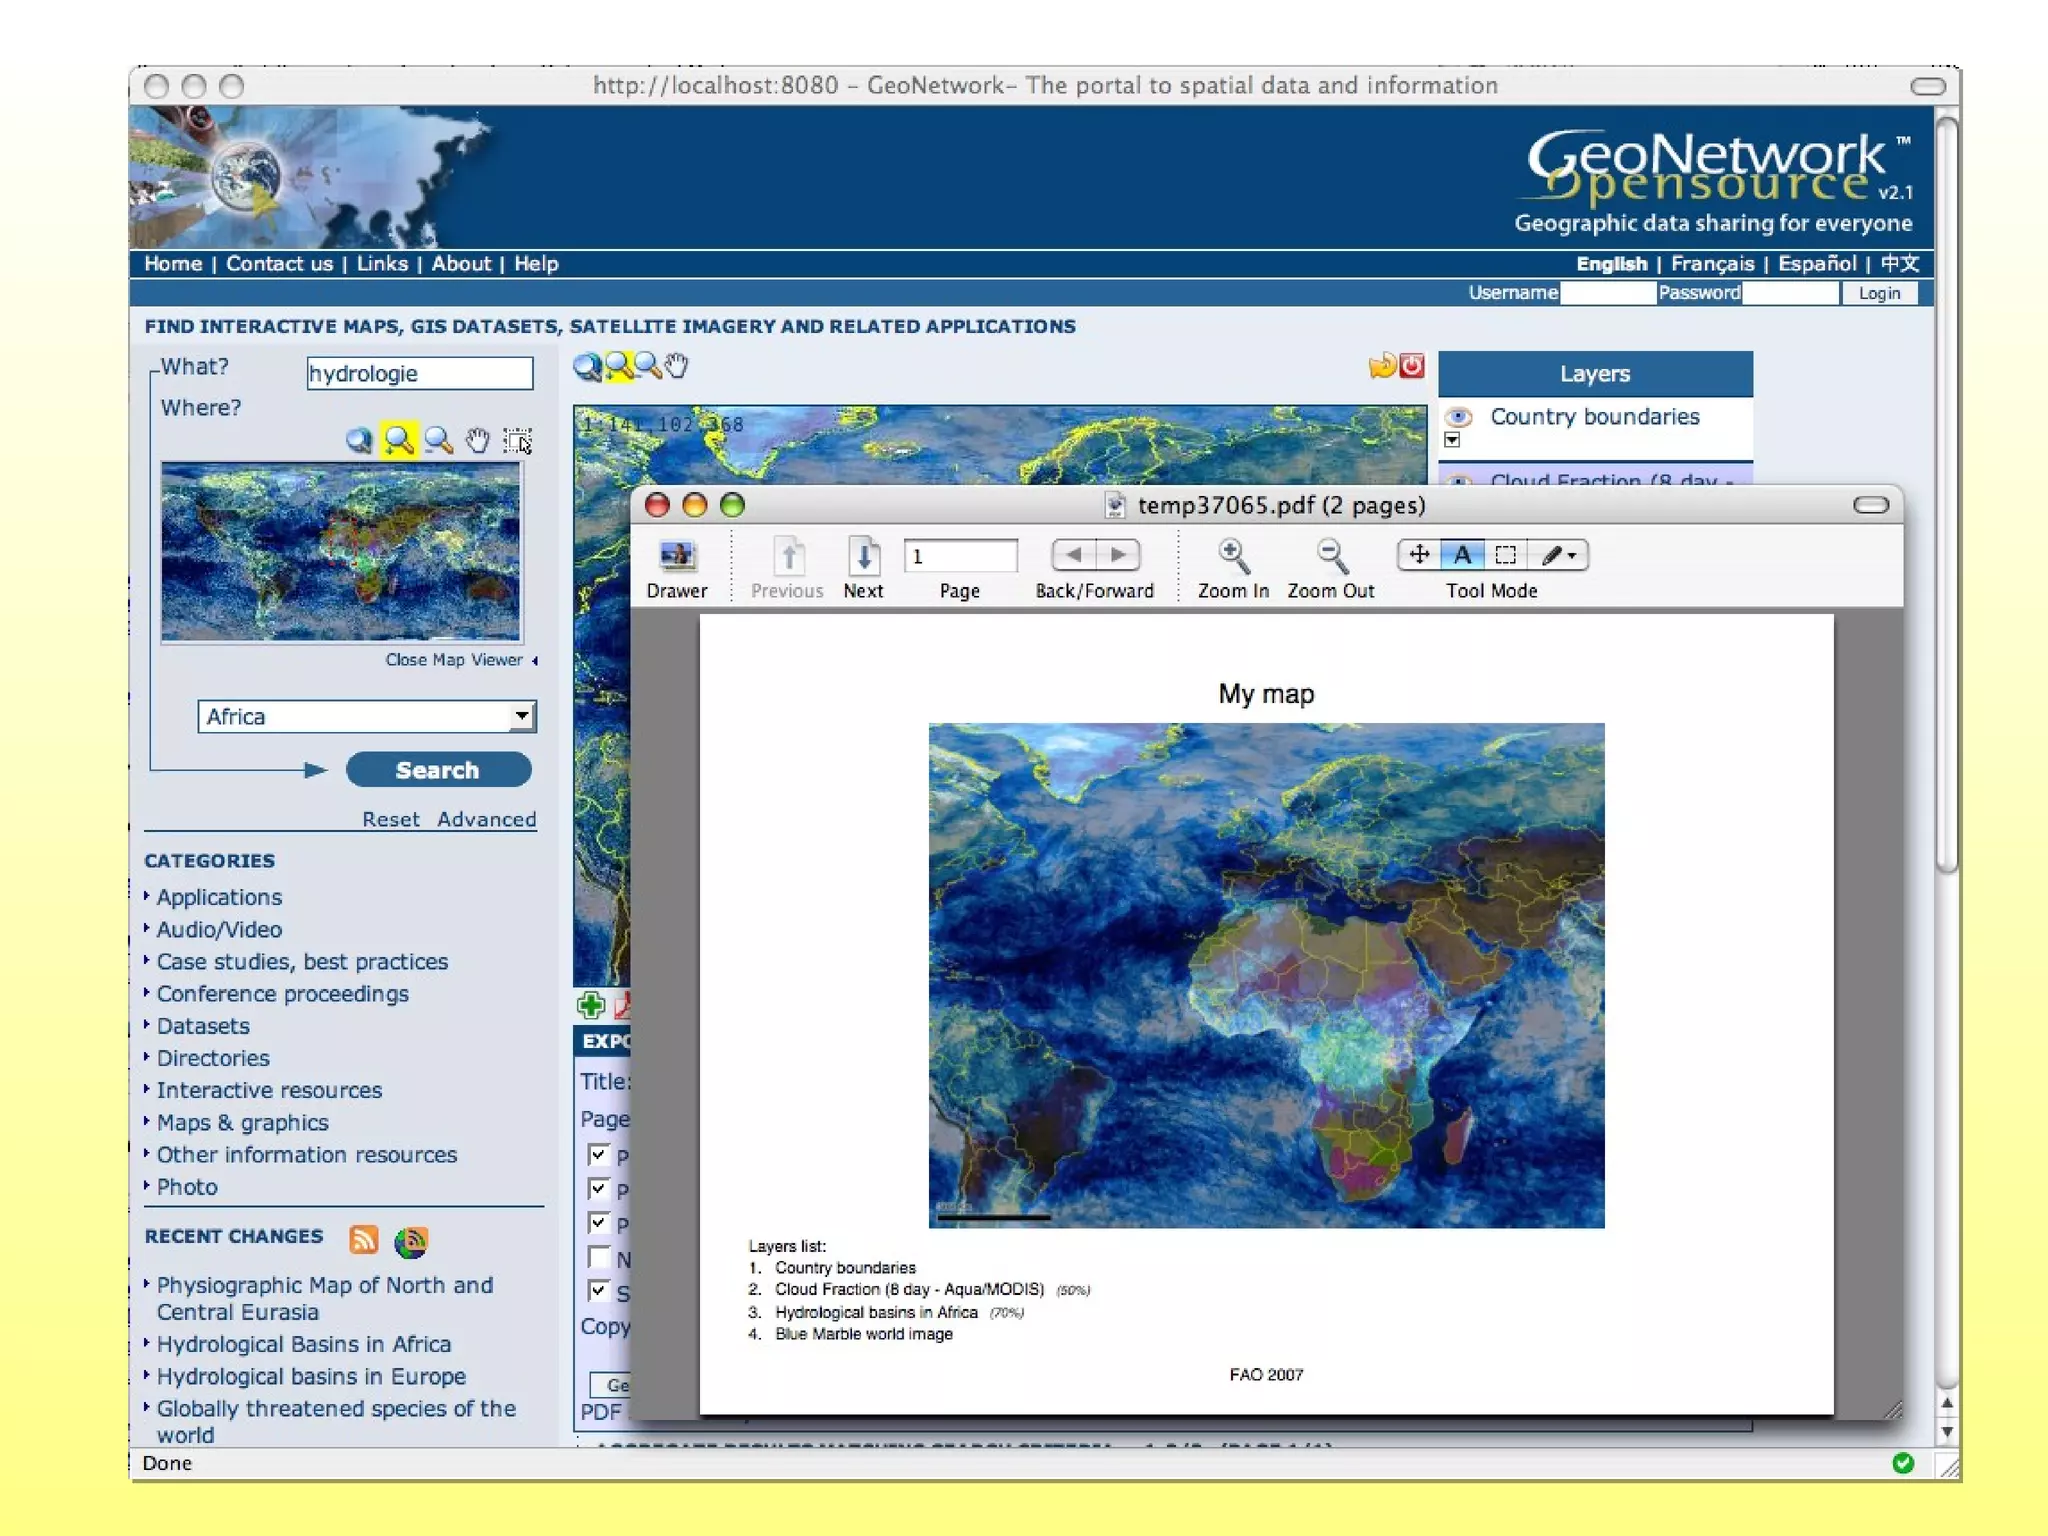This screenshot has height=1536, width=2048.
Task: Click the select-region tool under Where
Action: pos(517,441)
